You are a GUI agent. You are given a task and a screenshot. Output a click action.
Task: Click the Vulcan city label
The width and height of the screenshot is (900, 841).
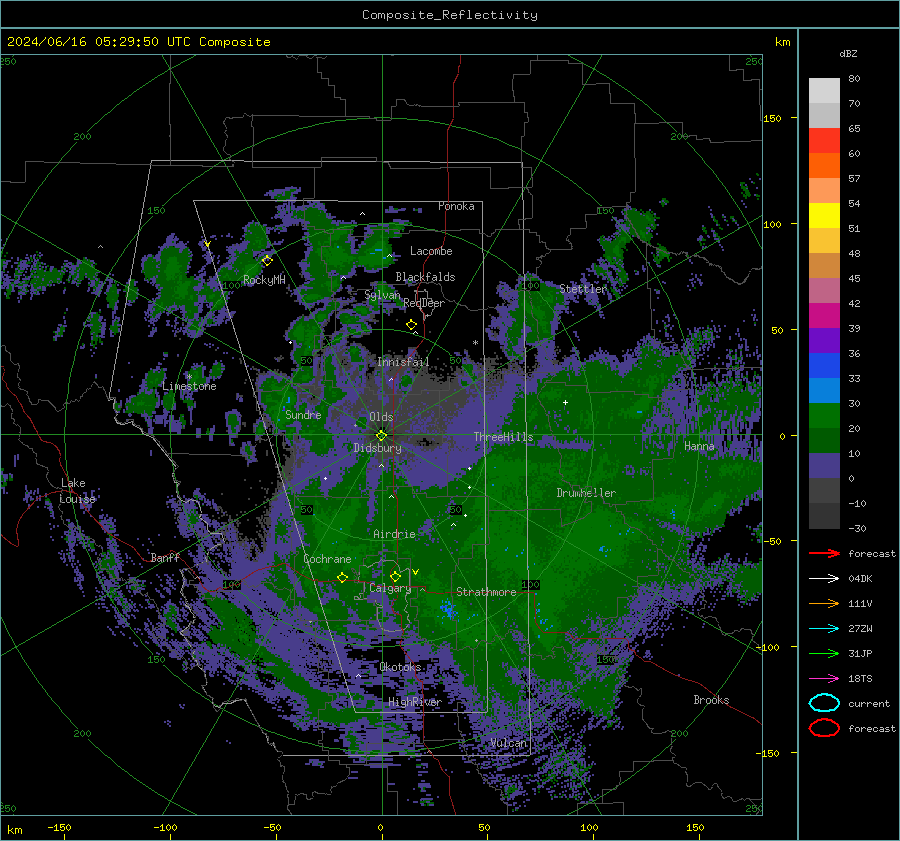(x=508, y=743)
